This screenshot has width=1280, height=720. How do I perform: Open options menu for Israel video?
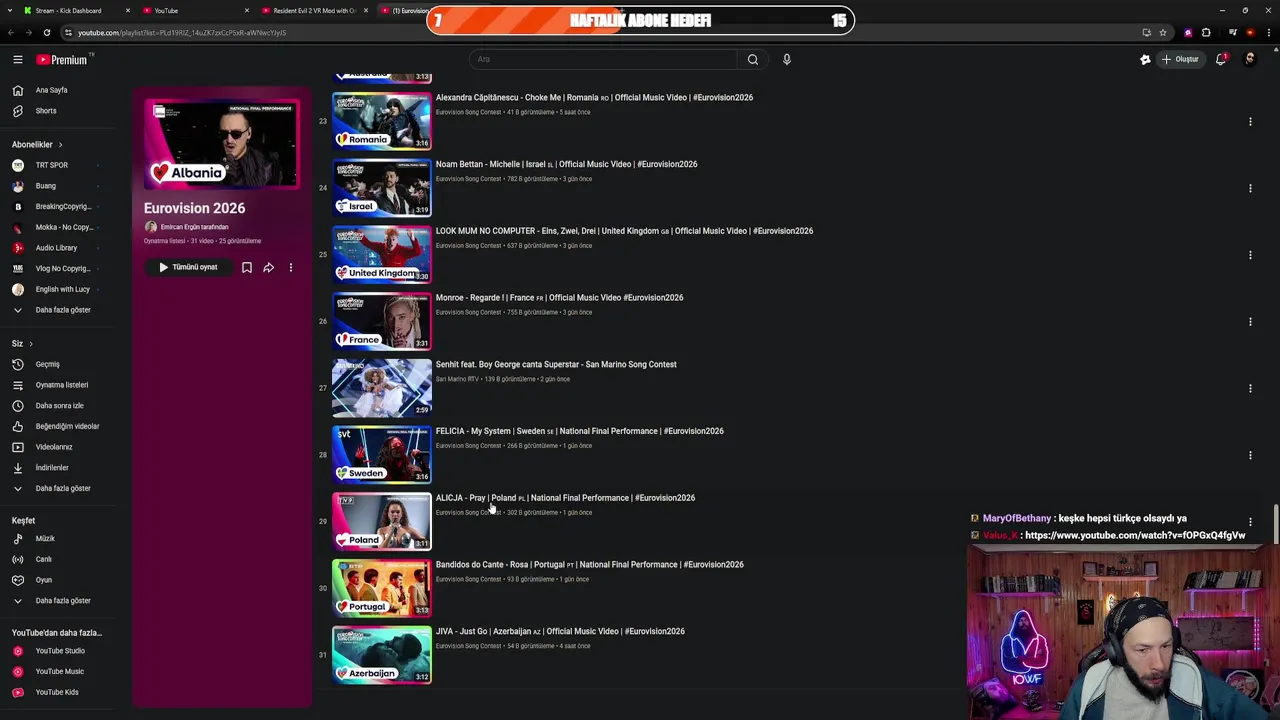click(1250, 188)
